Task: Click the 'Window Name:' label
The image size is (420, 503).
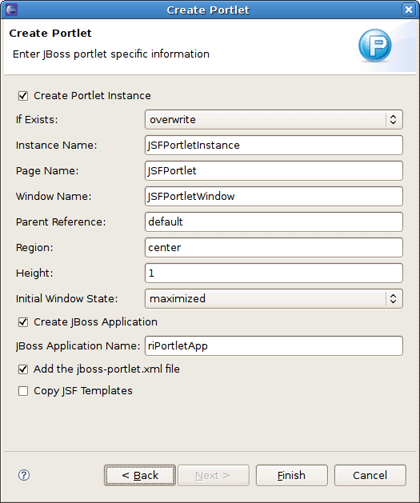Action: pyautogui.click(x=54, y=196)
